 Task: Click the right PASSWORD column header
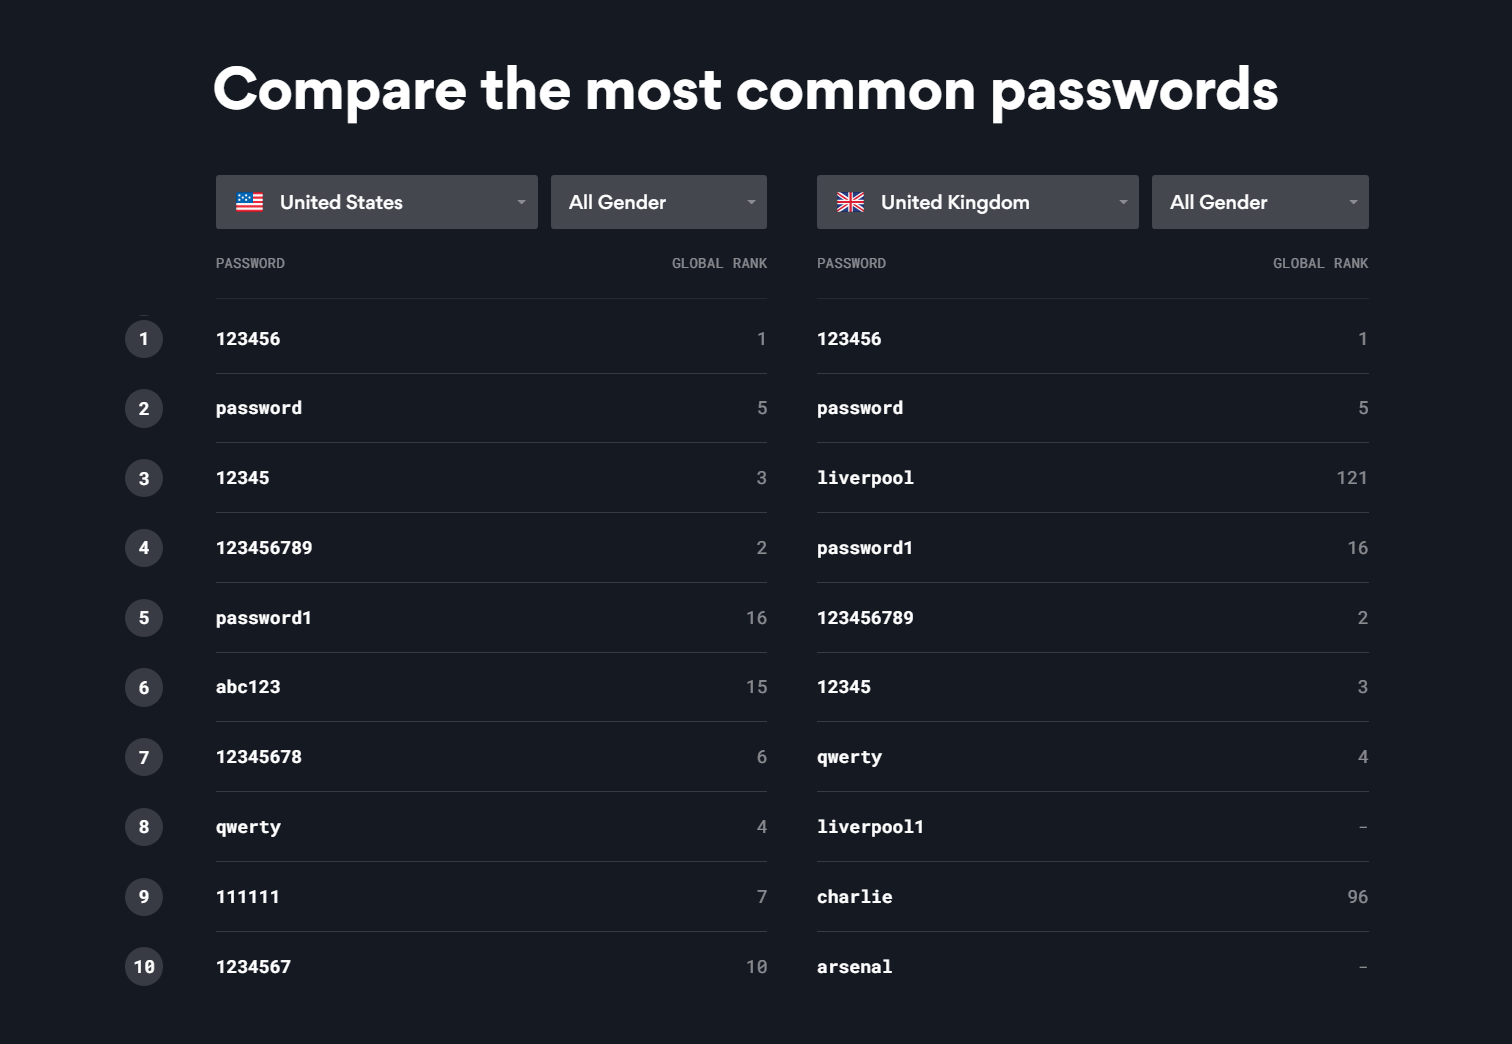click(851, 263)
